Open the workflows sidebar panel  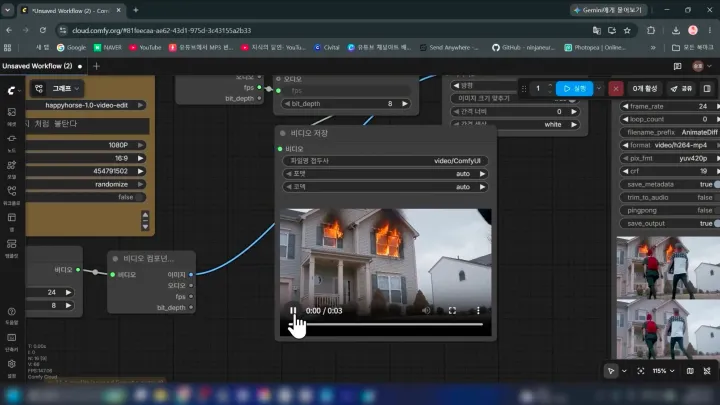click(11, 194)
